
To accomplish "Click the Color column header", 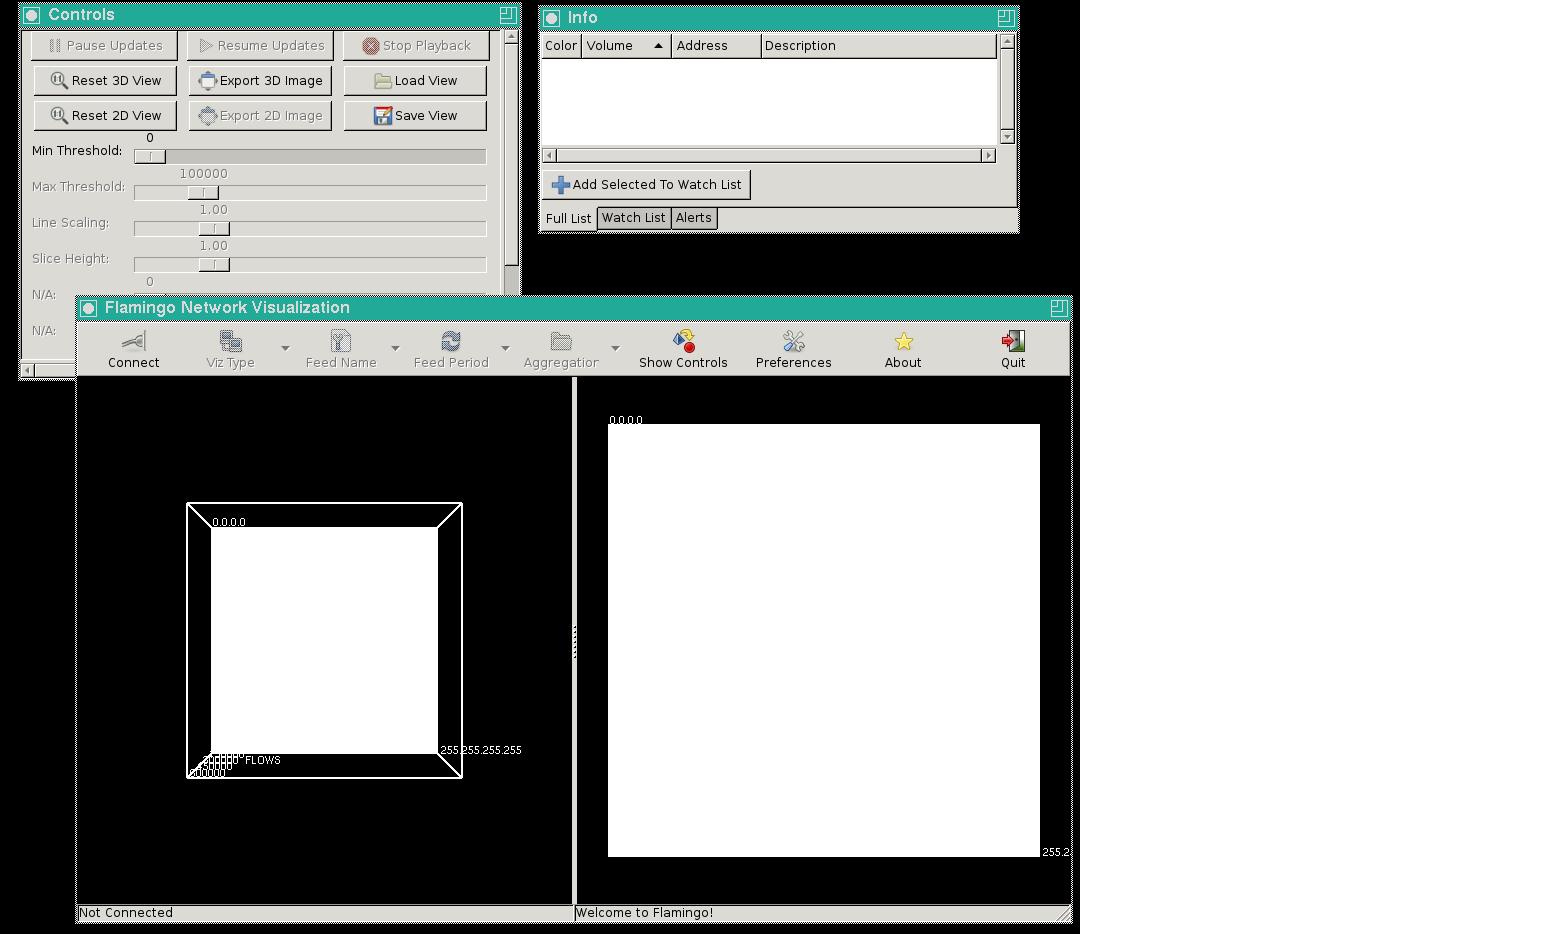I will tap(561, 46).
